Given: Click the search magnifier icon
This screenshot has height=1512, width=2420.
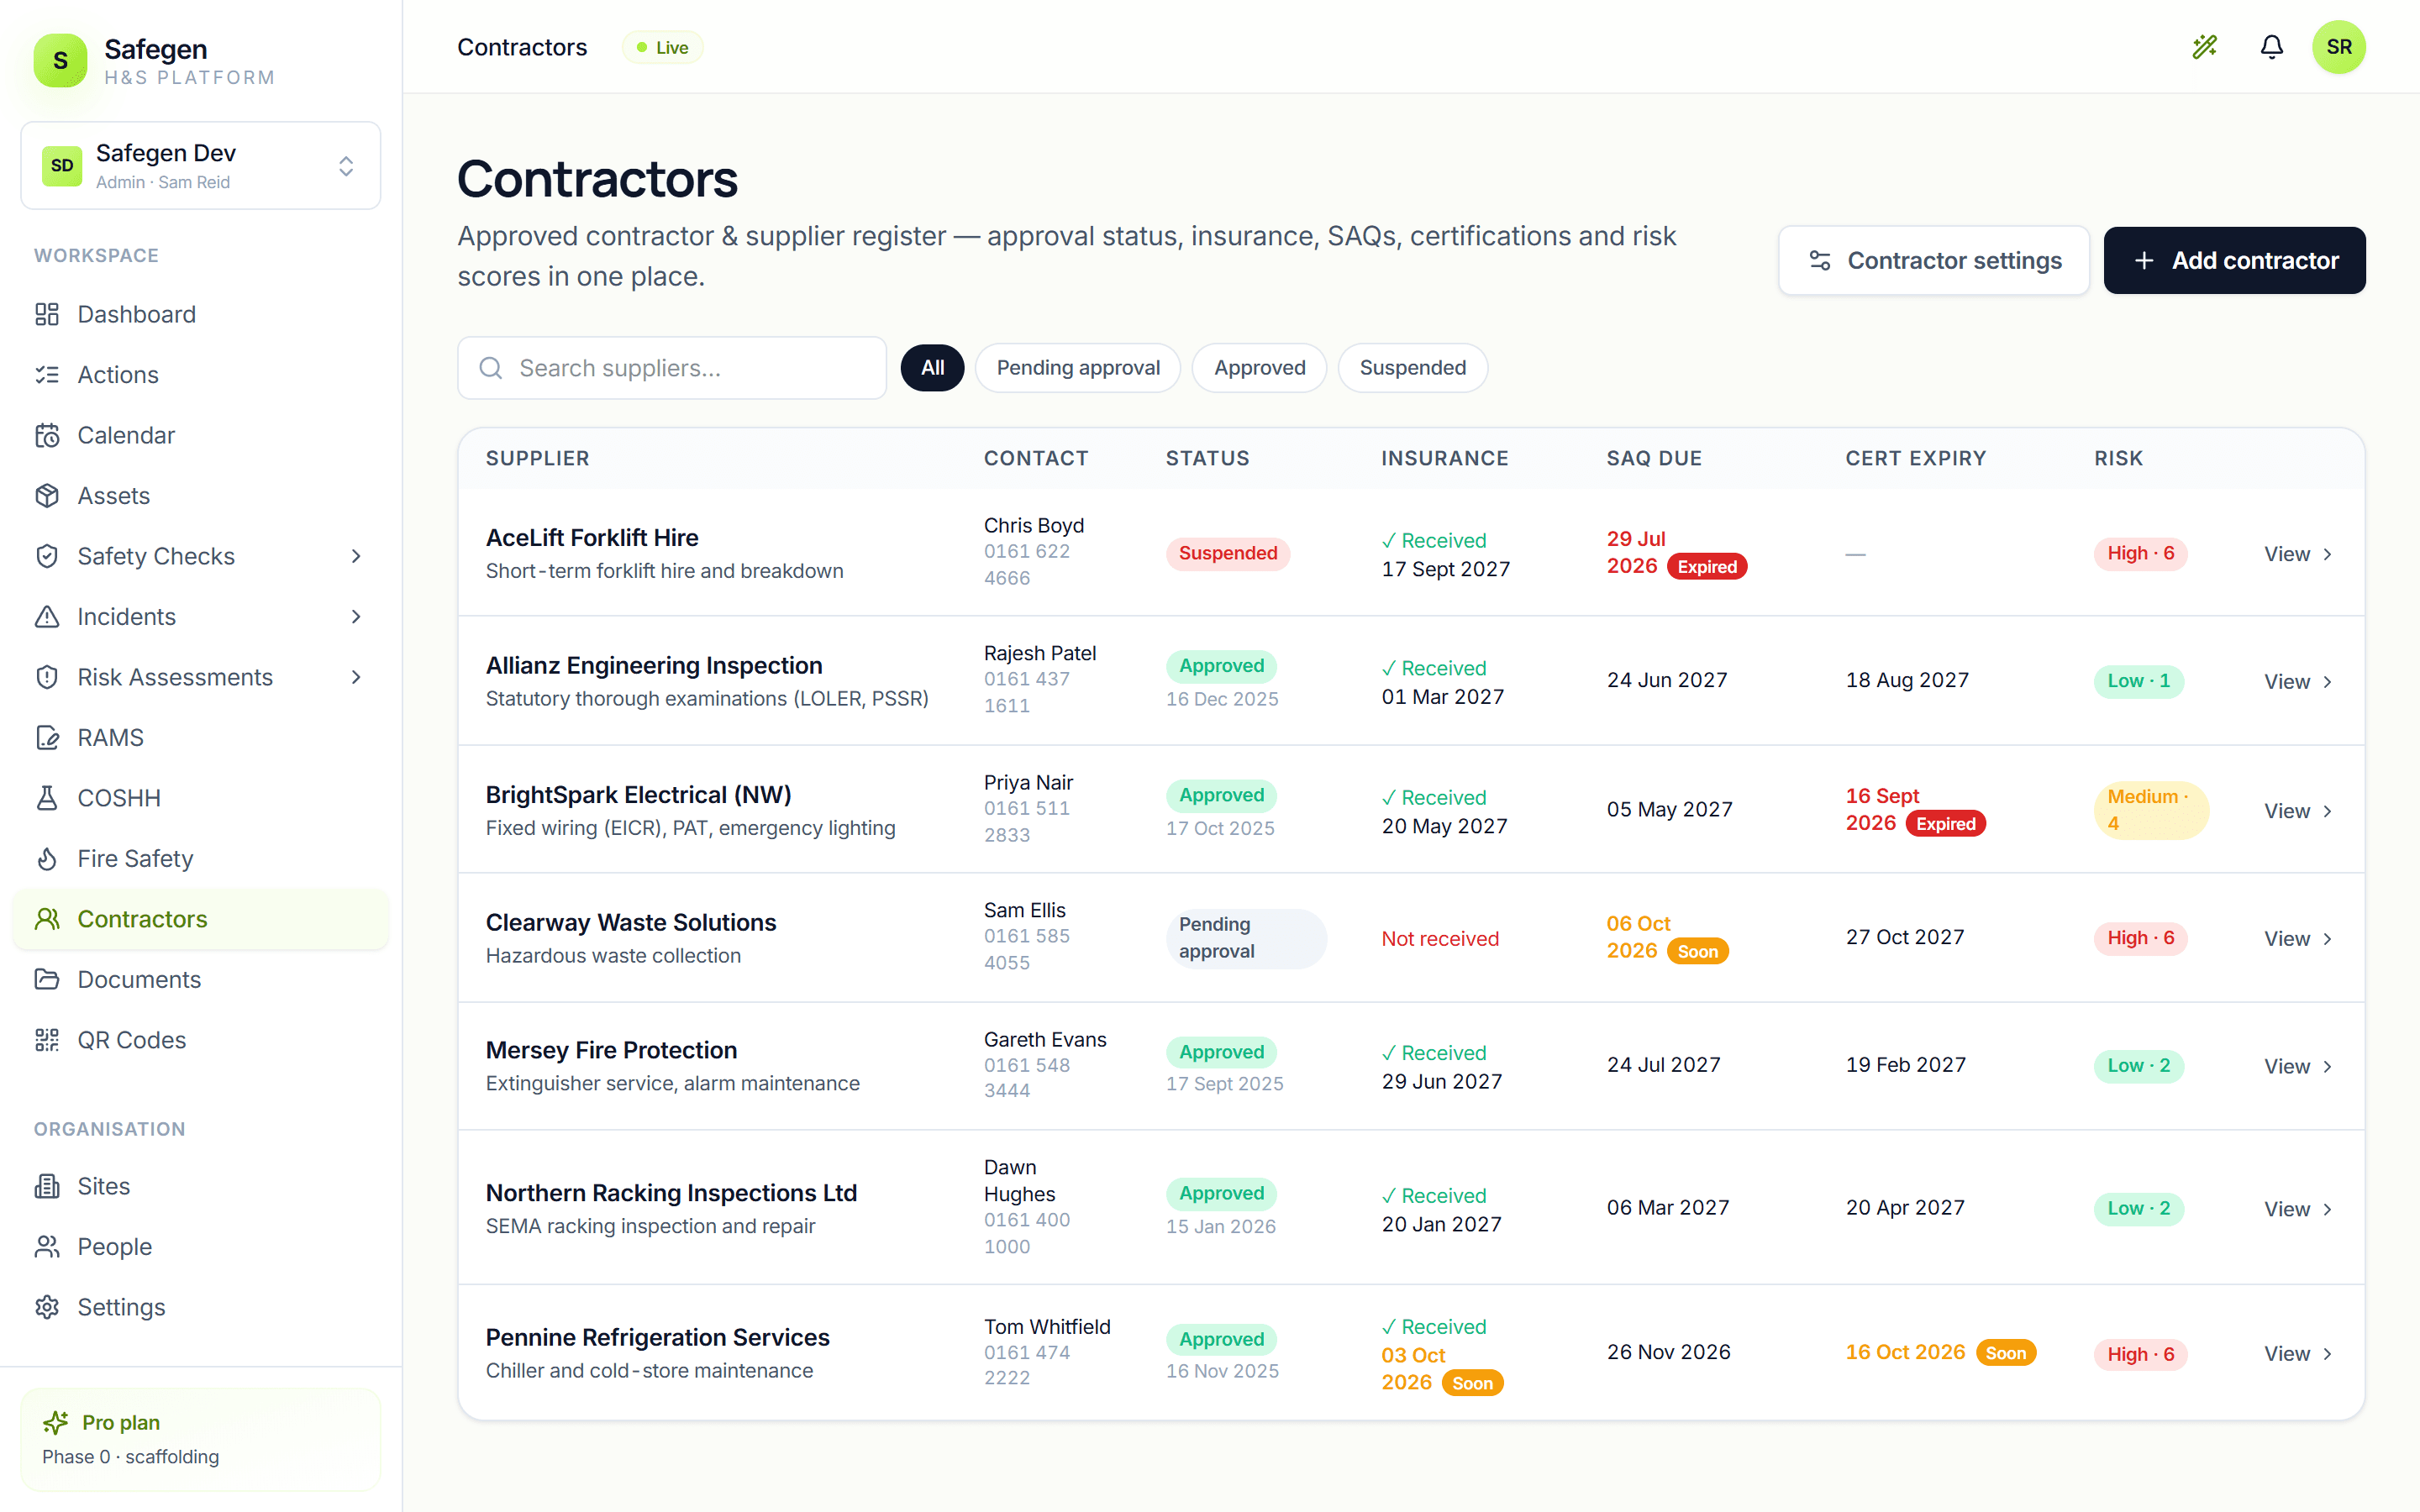Looking at the screenshot, I should click(491, 368).
